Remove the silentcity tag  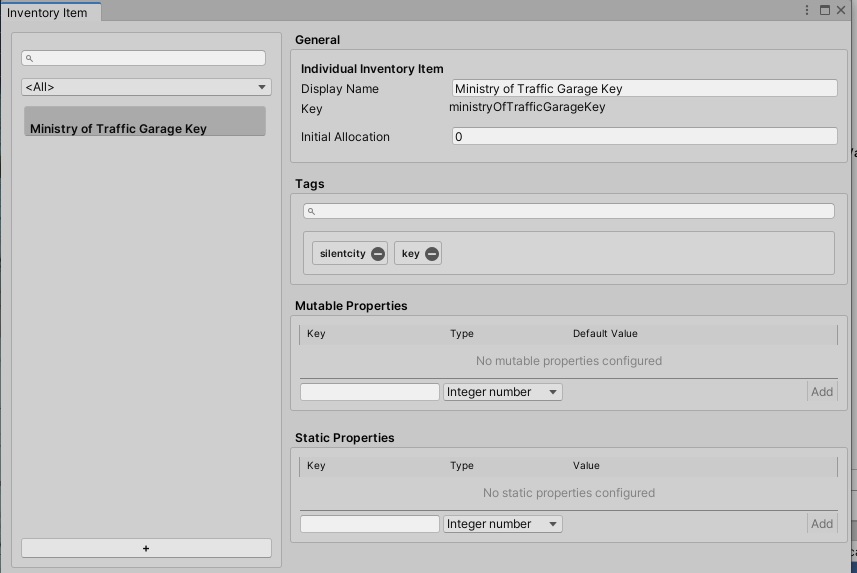pyautogui.click(x=378, y=254)
